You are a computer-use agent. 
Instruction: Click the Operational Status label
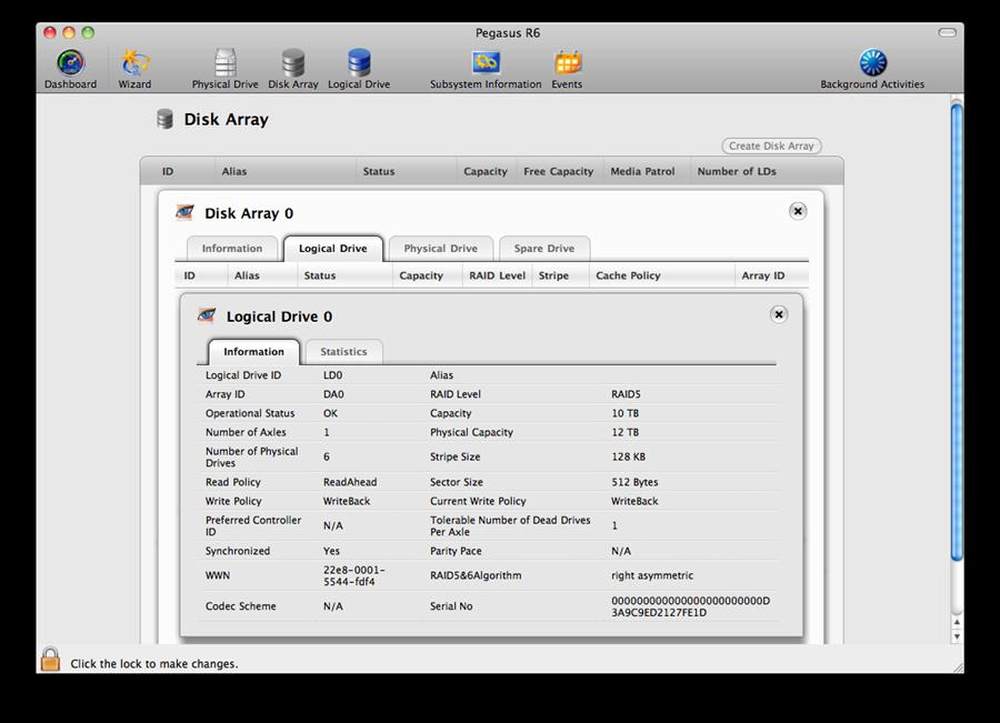click(250, 413)
